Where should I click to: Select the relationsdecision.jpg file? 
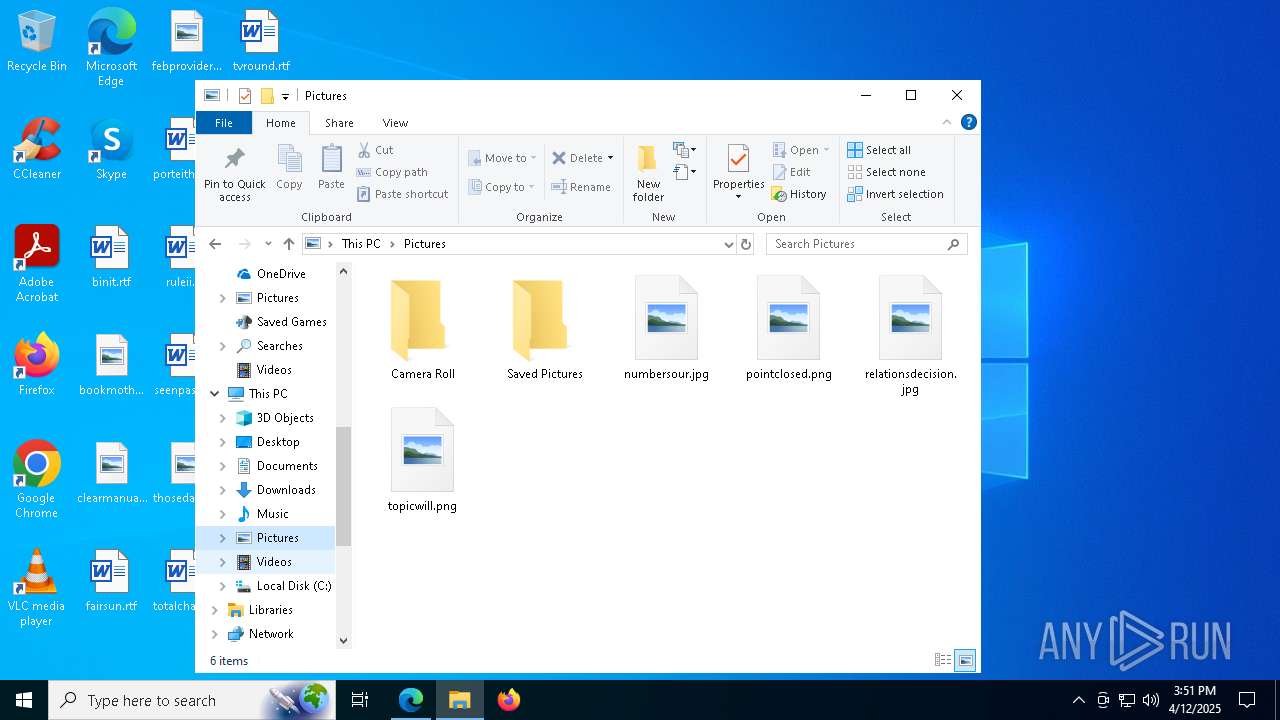910,337
